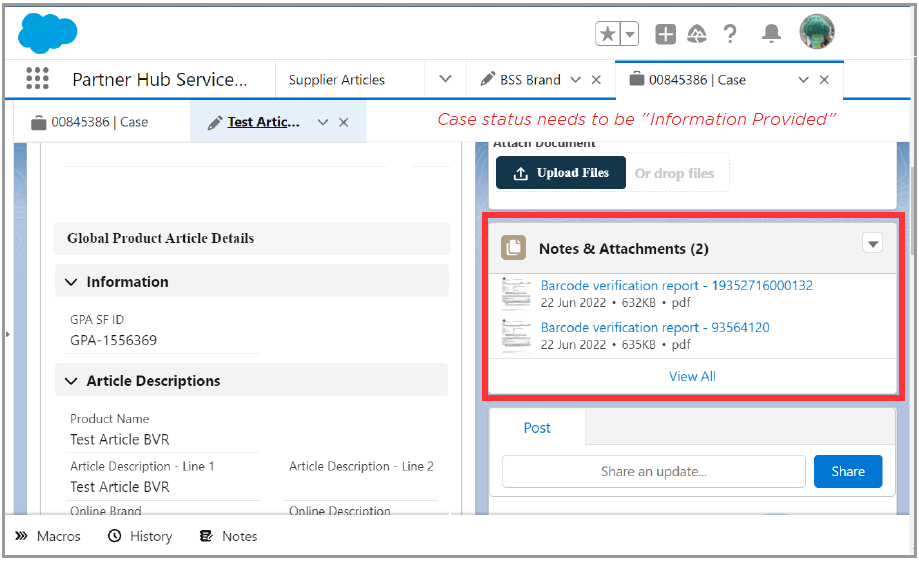The width and height of the screenshot is (919, 562).
Task: Open Barcode verification report - 93564120
Action: (655, 327)
